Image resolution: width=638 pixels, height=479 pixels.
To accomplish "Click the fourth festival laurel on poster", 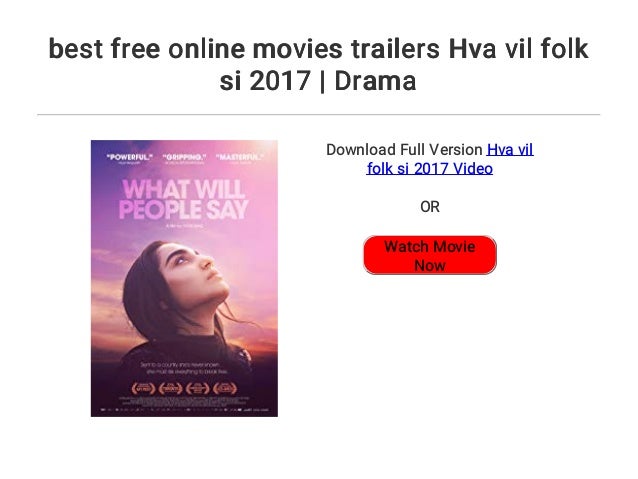I will coord(225,389).
